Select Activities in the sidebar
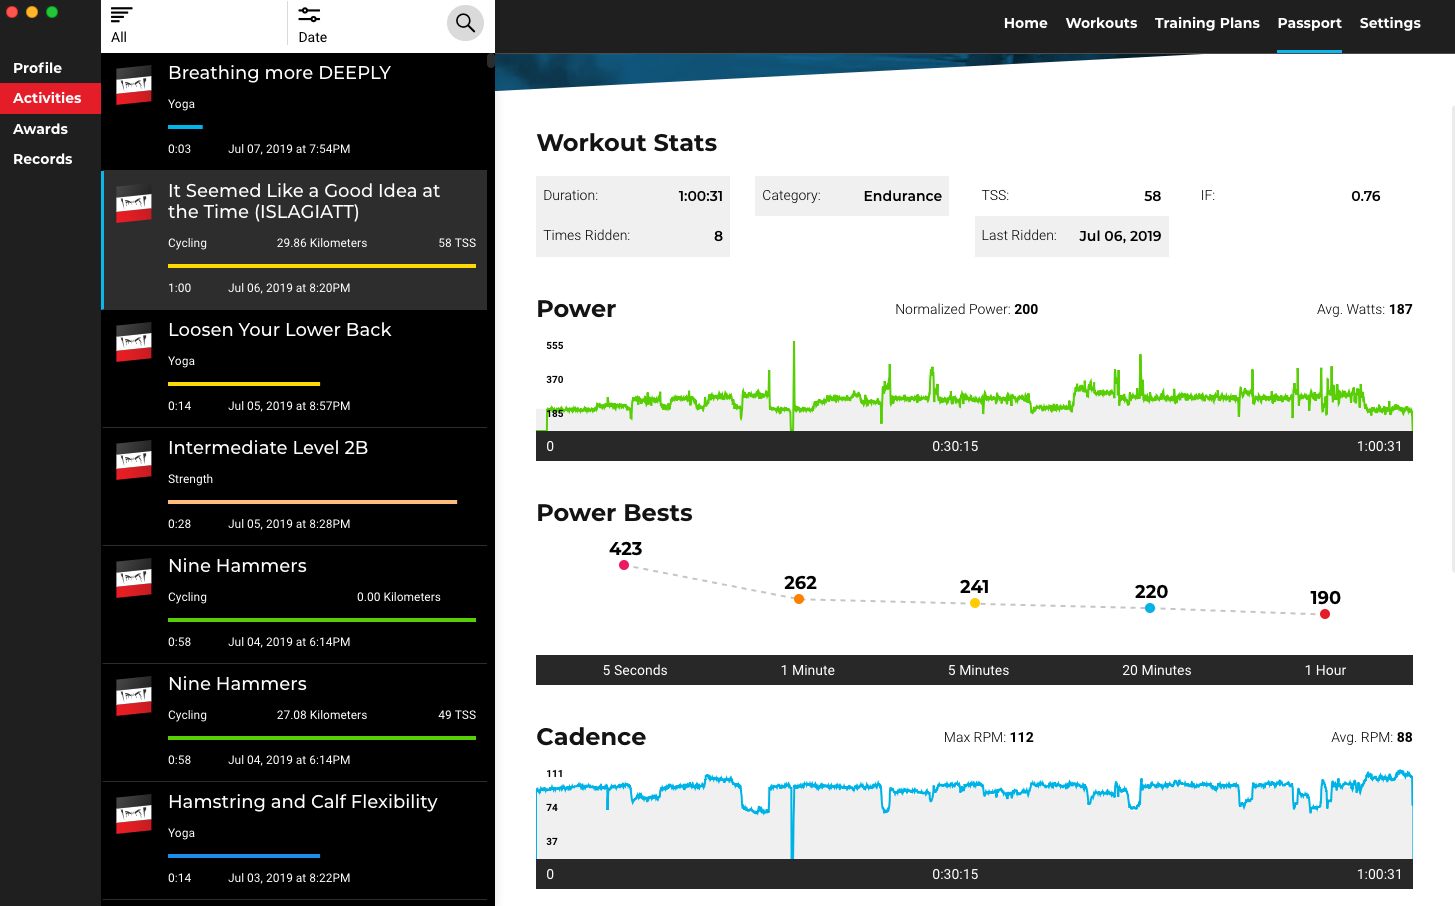The height and width of the screenshot is (906, 1455). pos(50,98)
